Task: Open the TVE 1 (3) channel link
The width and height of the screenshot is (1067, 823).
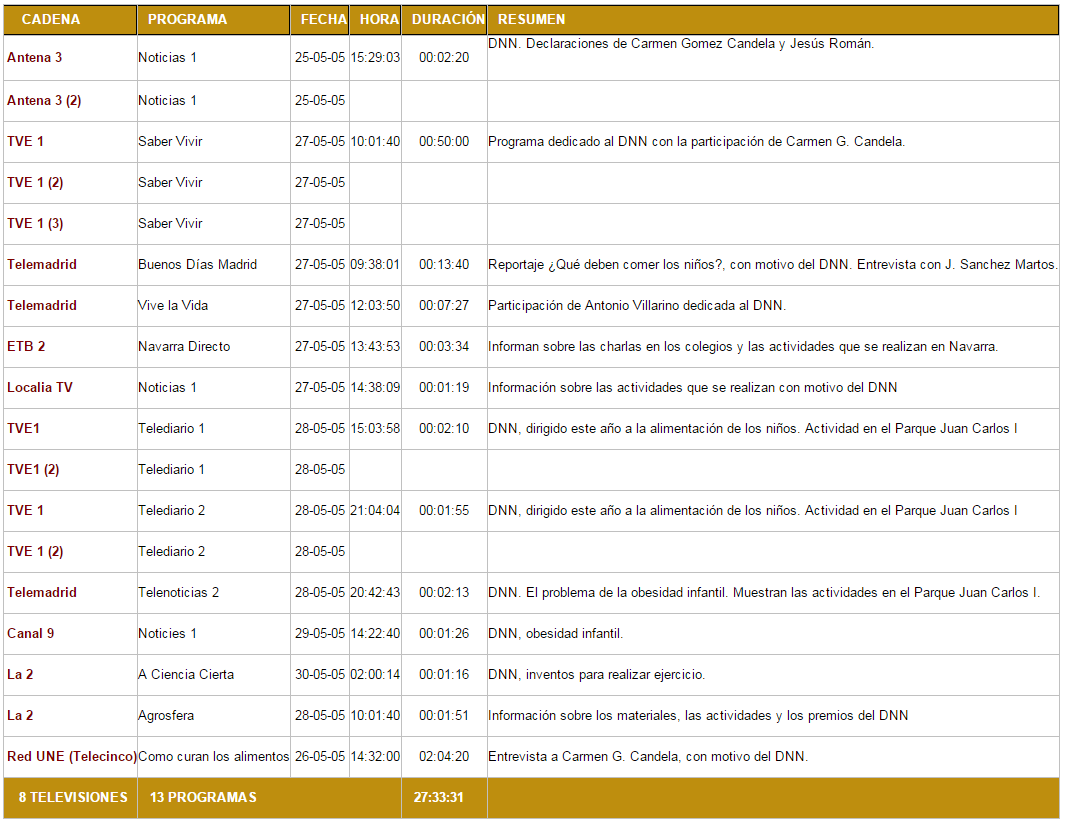Action: (35, 224)
